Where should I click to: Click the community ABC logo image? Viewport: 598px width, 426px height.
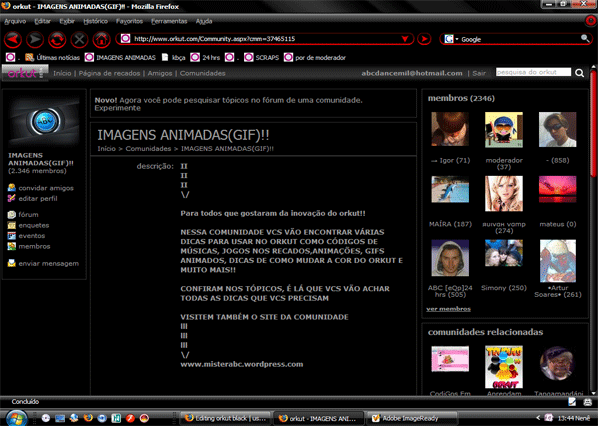tap(45, 121)
